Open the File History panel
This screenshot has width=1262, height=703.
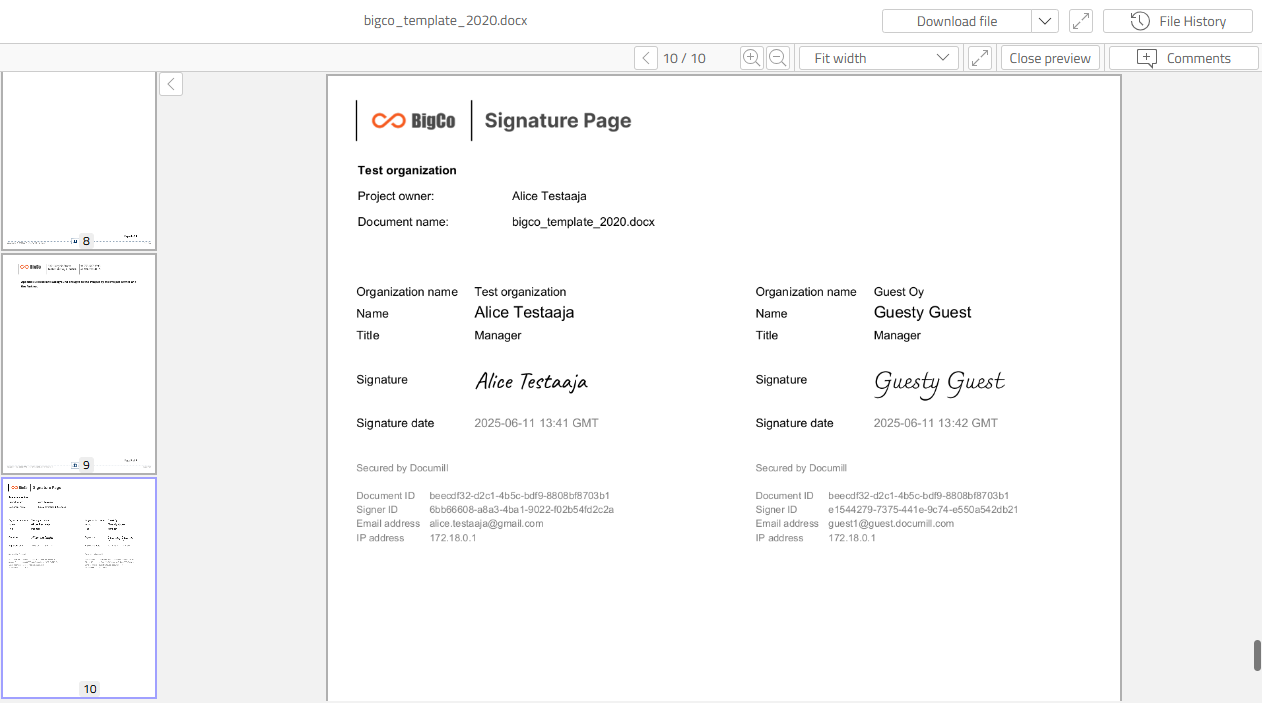click(1177, 21)
